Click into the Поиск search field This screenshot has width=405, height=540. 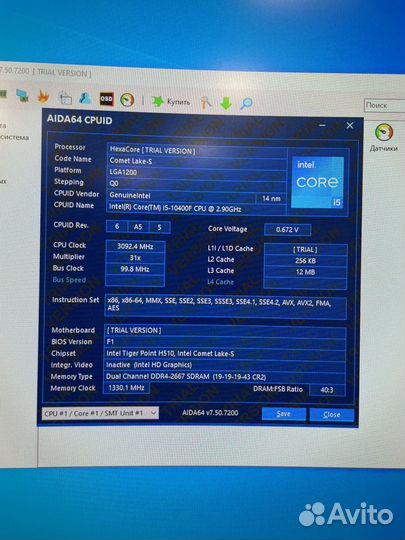coord(384,105)
